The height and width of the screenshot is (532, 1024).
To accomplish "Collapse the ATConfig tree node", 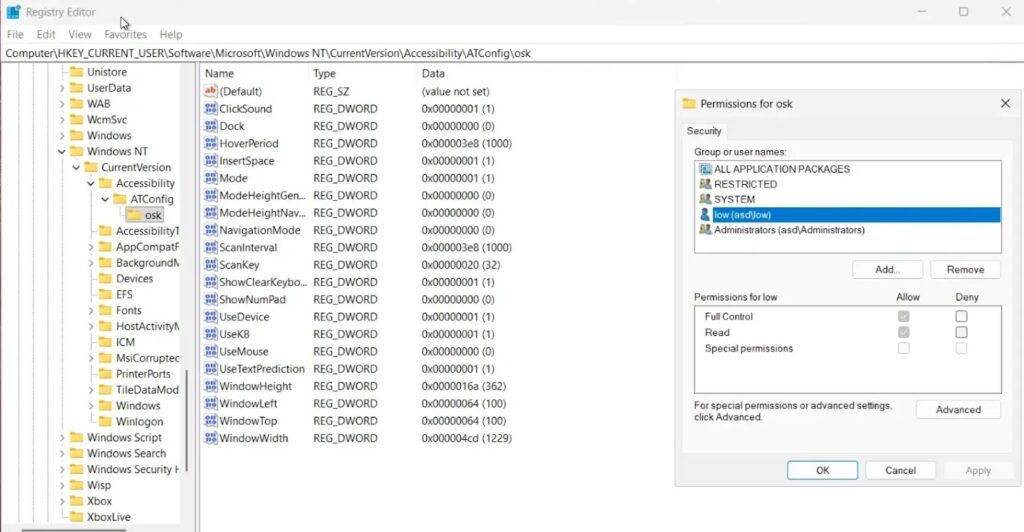I will click(105, 199).
